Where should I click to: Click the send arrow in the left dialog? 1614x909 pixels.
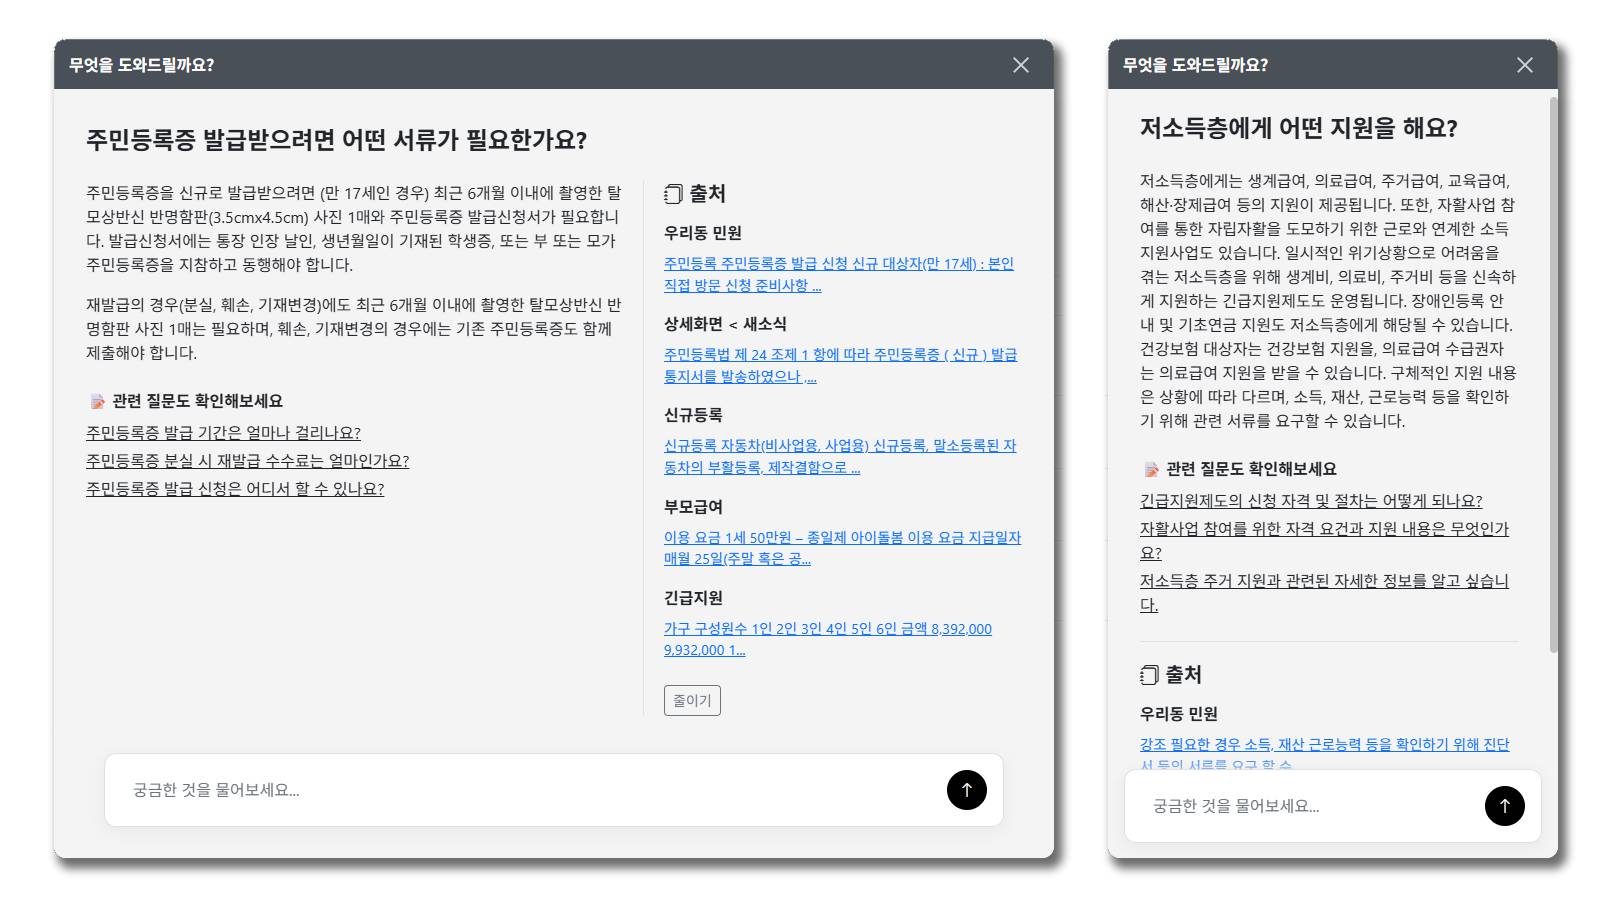tap(964, 790)
